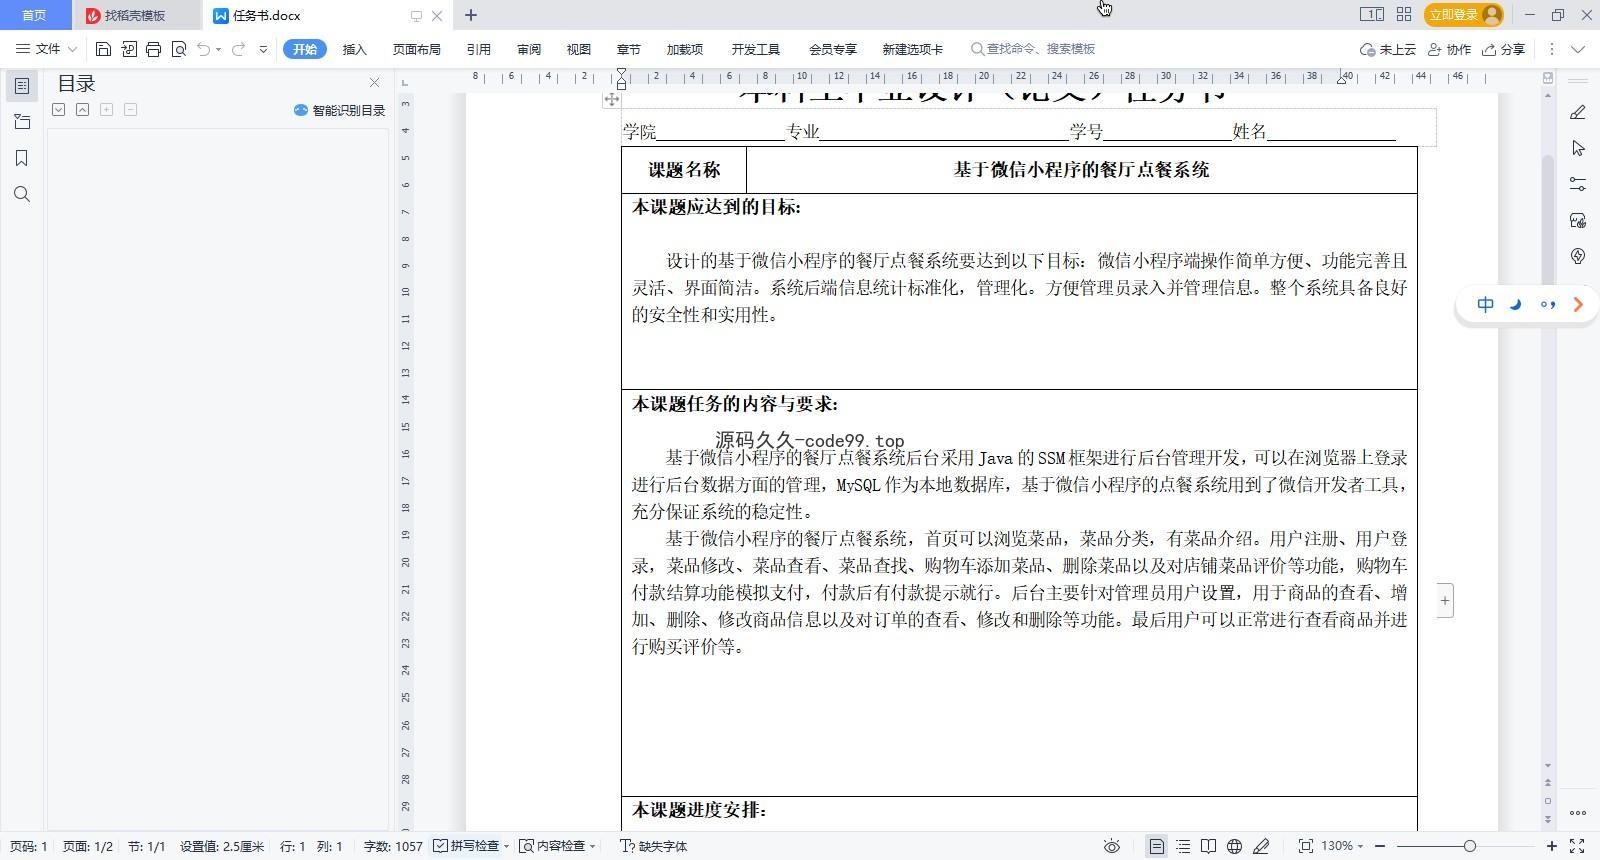
Task: Open the 视图 tab
Action: [x=578, y=49]
